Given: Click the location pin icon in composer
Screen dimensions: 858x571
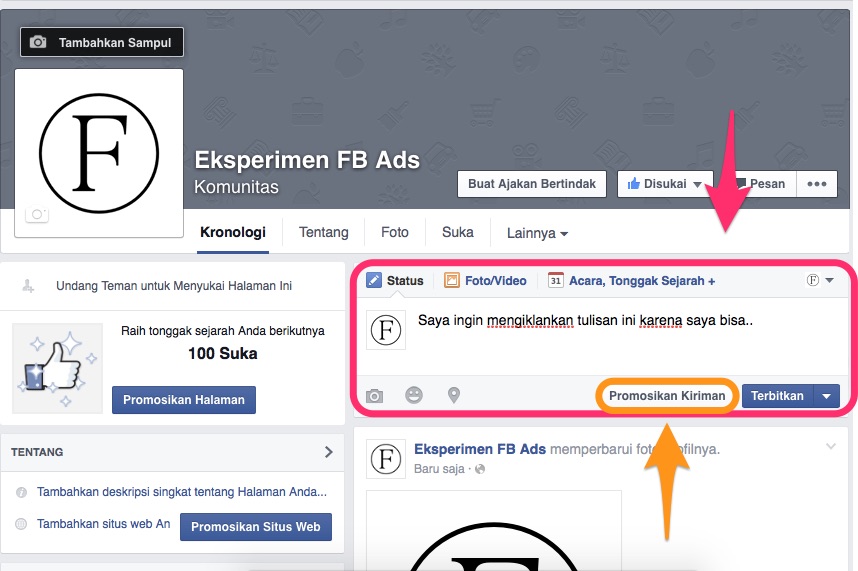Looking at the screenshot, I should (x=454, y=395).
